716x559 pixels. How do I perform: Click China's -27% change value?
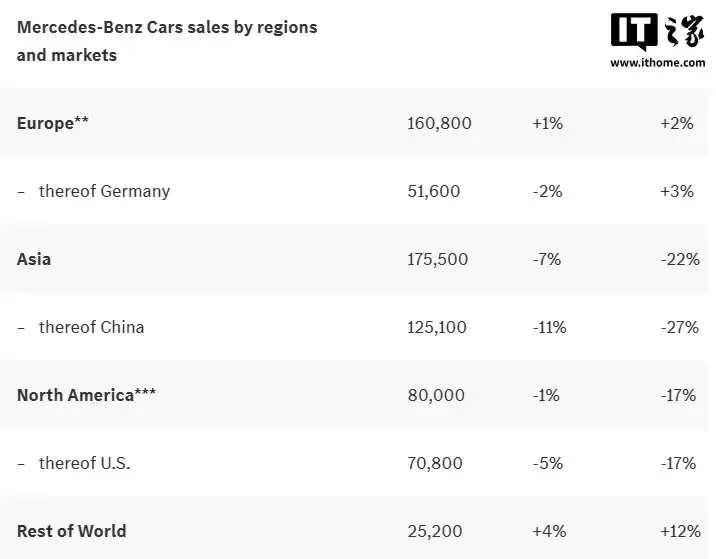pos(679,327)
